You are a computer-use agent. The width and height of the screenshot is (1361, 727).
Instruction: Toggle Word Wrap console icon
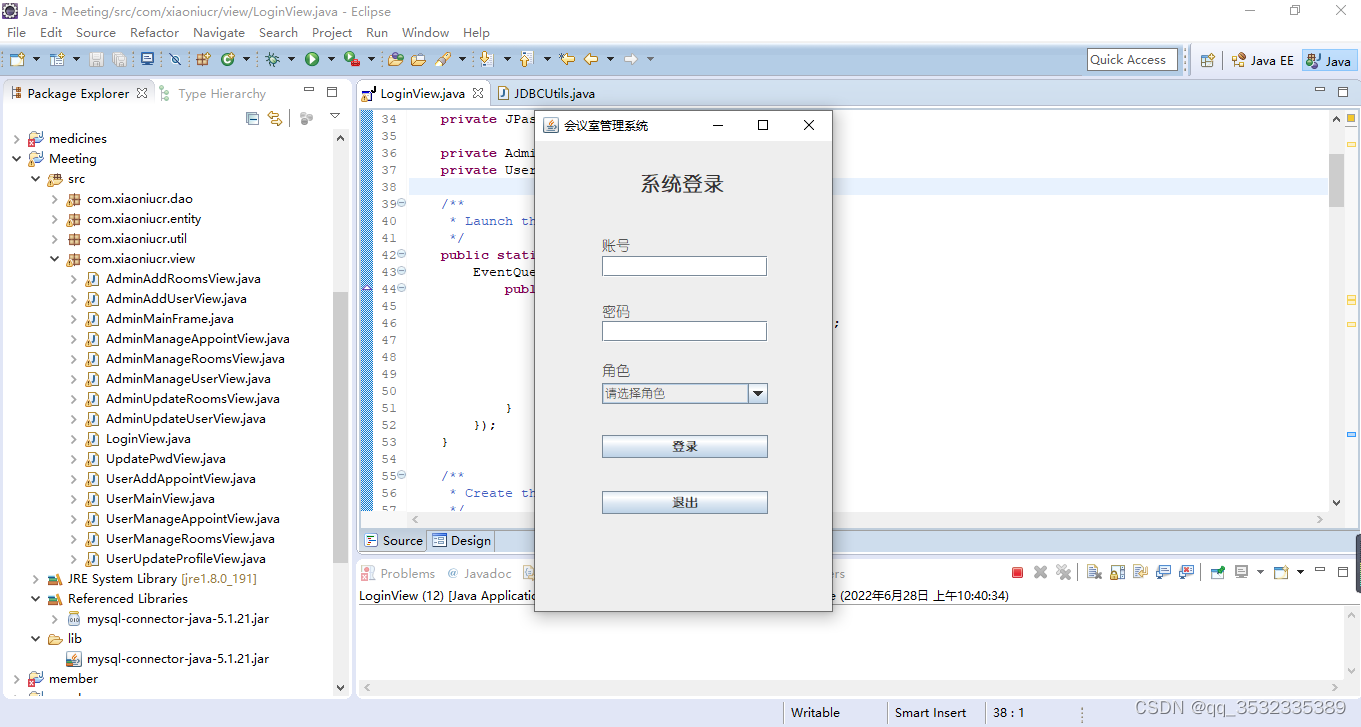pyautogui.click(x=1140, y=572)
